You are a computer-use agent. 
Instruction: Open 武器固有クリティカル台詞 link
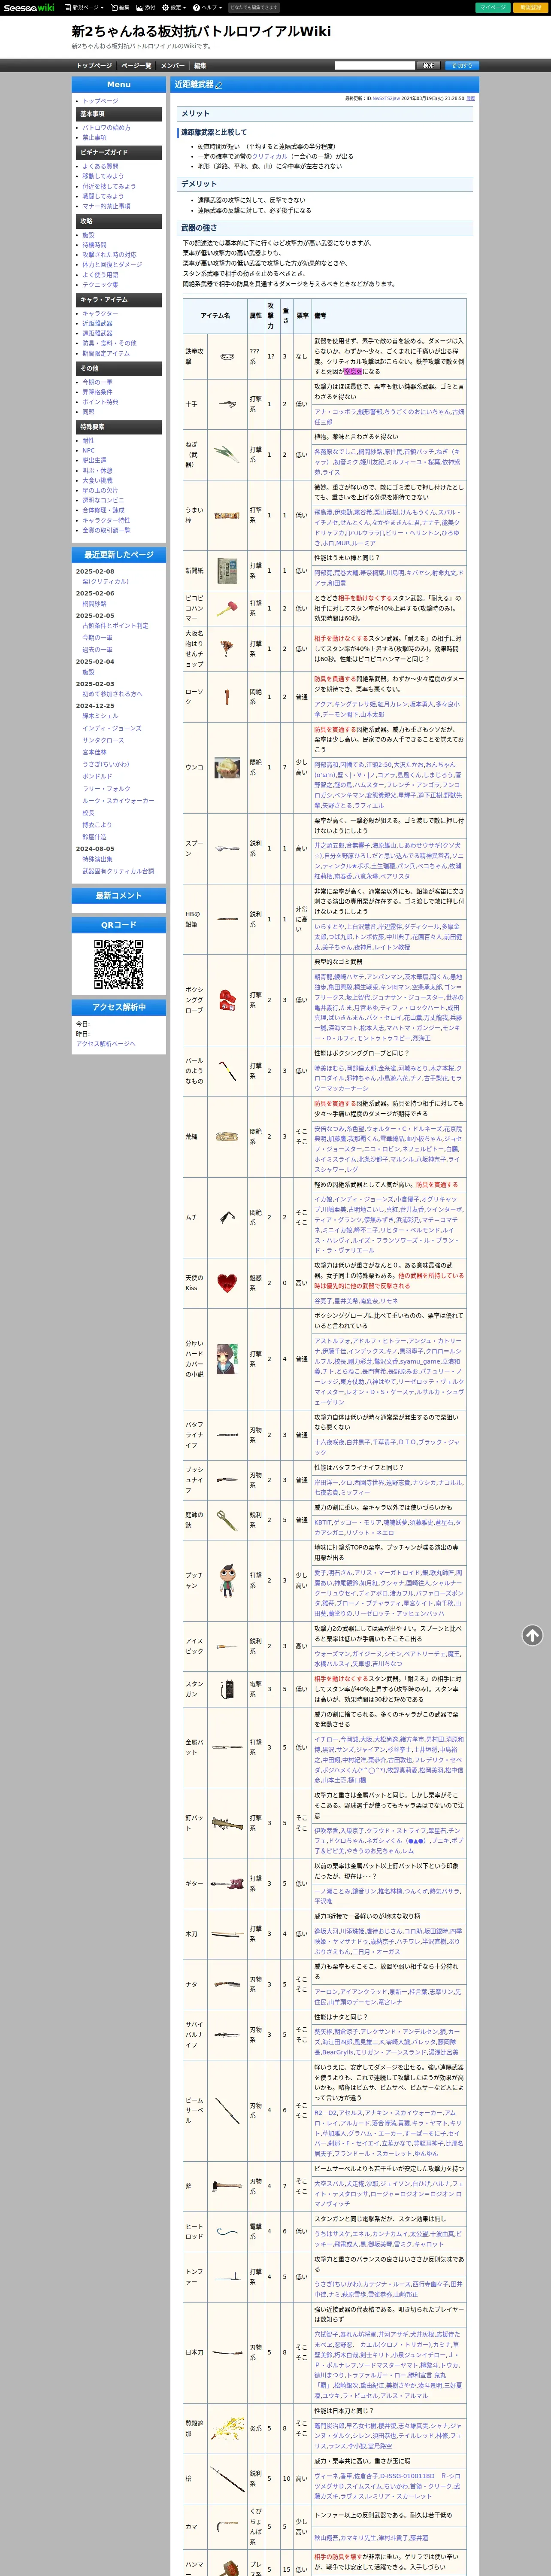click(118, 871)
